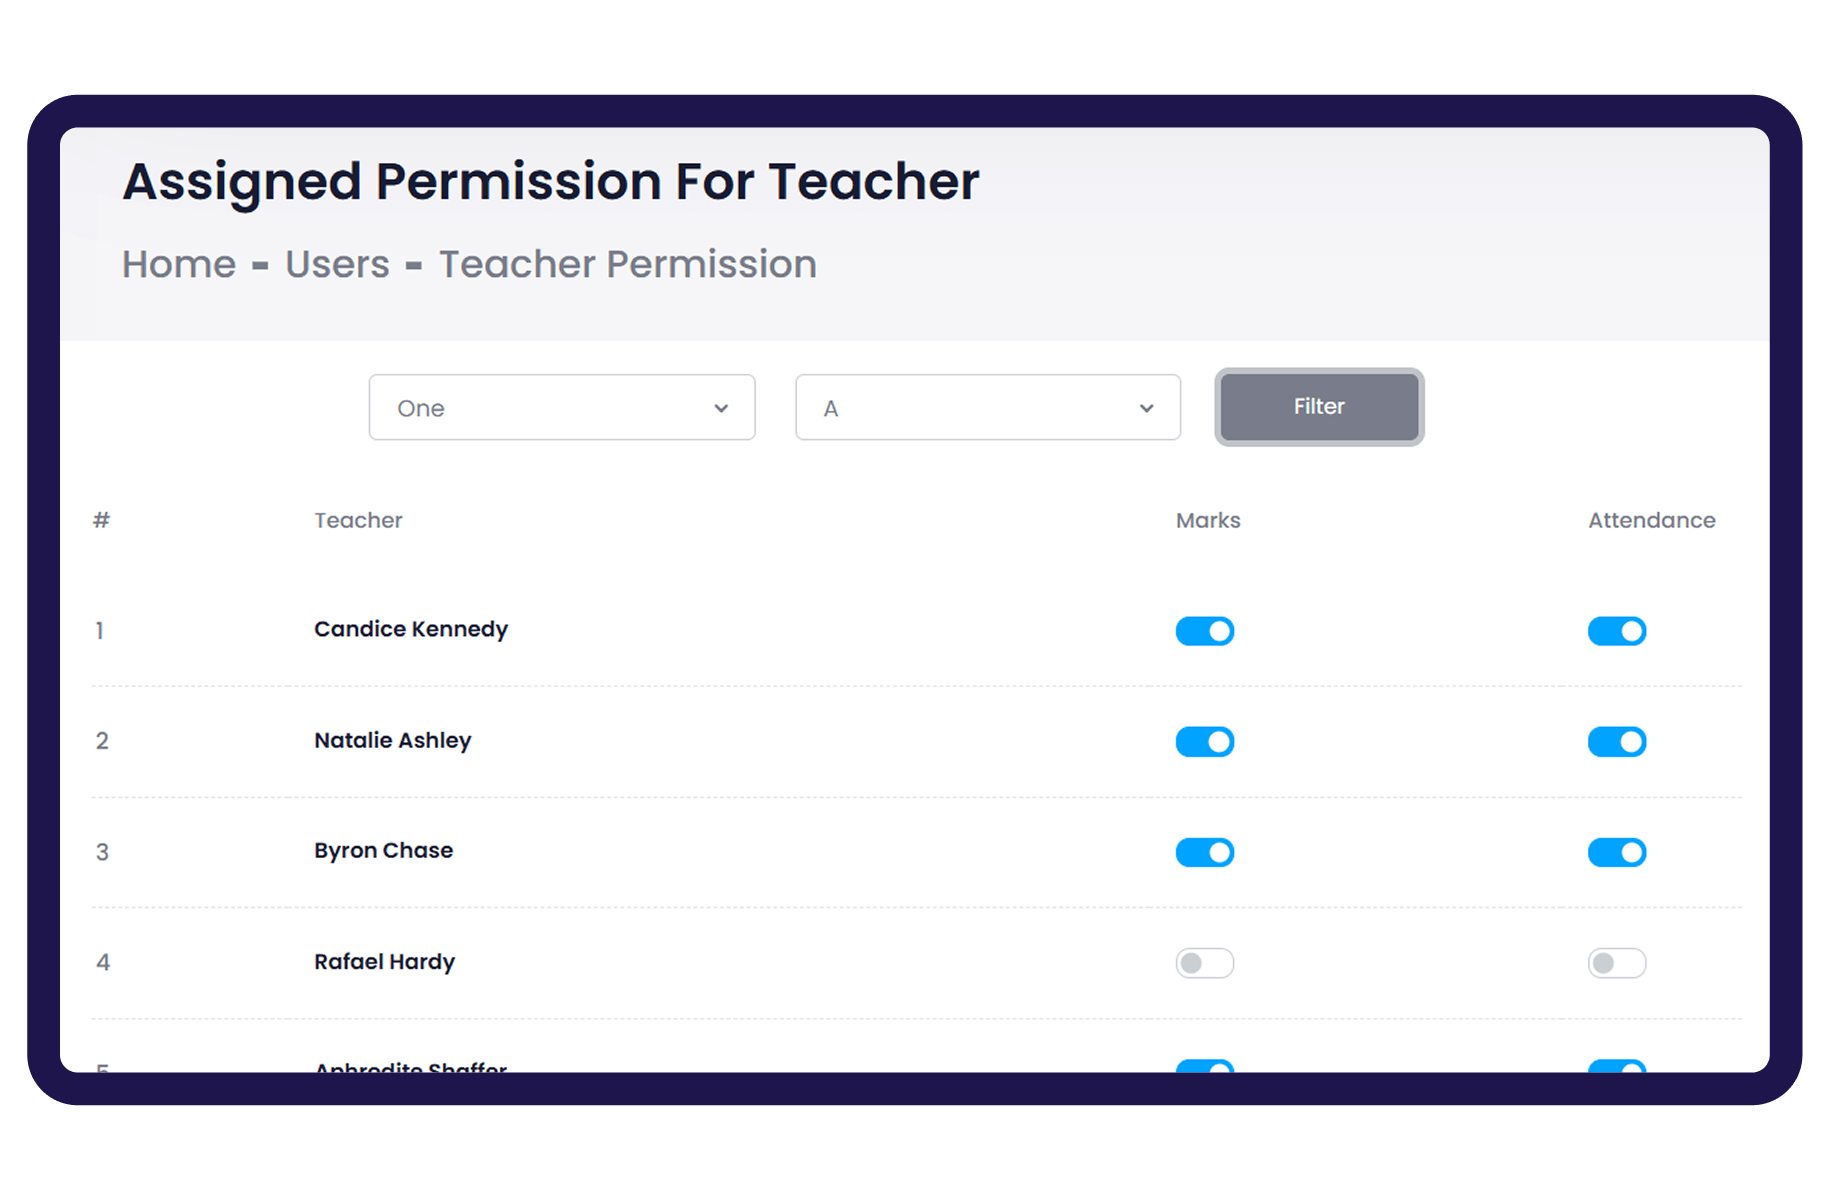Enable Attendance for Rafael Hardy
The width and height of the screenshot is (1830, 1200).
tap(1616, 963)
